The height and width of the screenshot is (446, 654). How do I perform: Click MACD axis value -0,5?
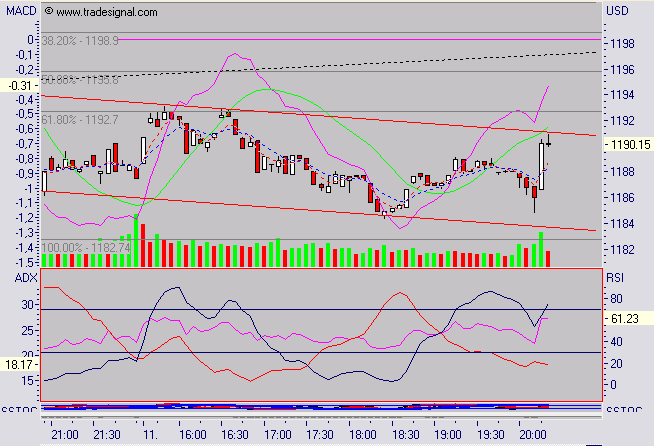[x=25, y=113]
